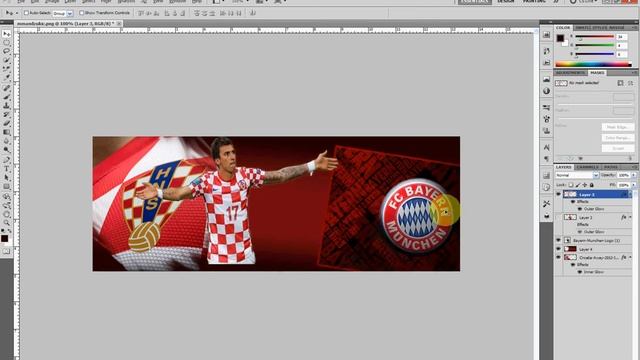This screenshot has width=640, height=360.
Task: Open the Normal blend mode dropdown
Action: (577, 175)
